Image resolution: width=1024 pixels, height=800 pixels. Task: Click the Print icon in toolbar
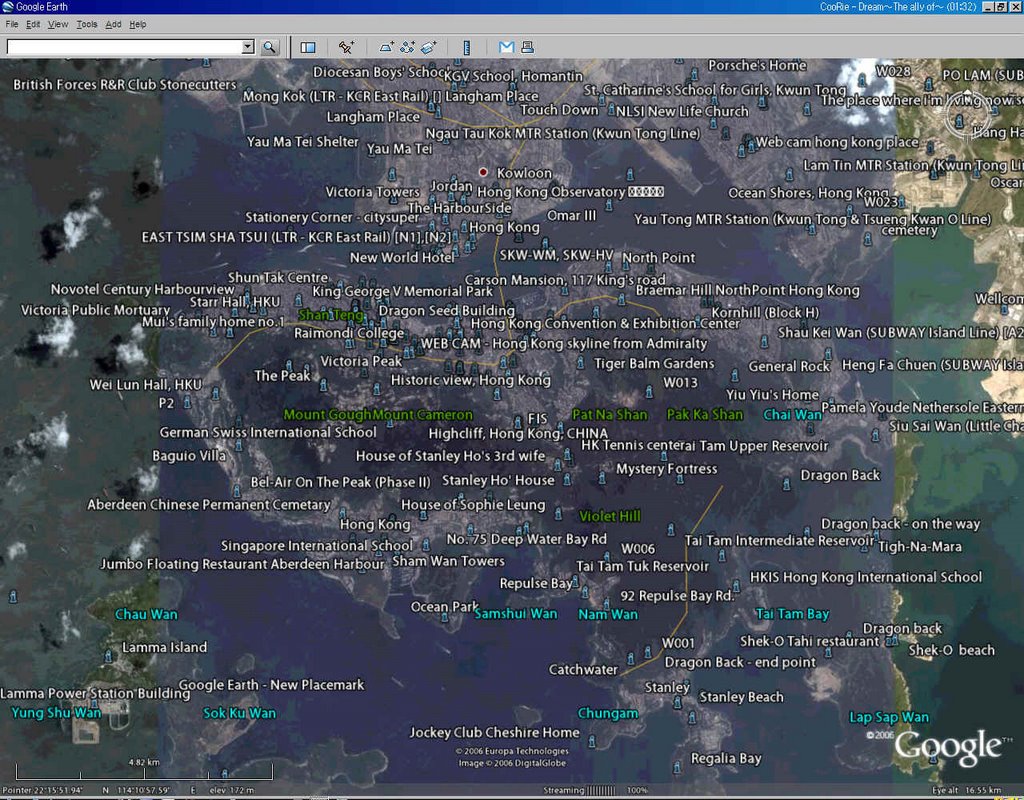point(527,47)
